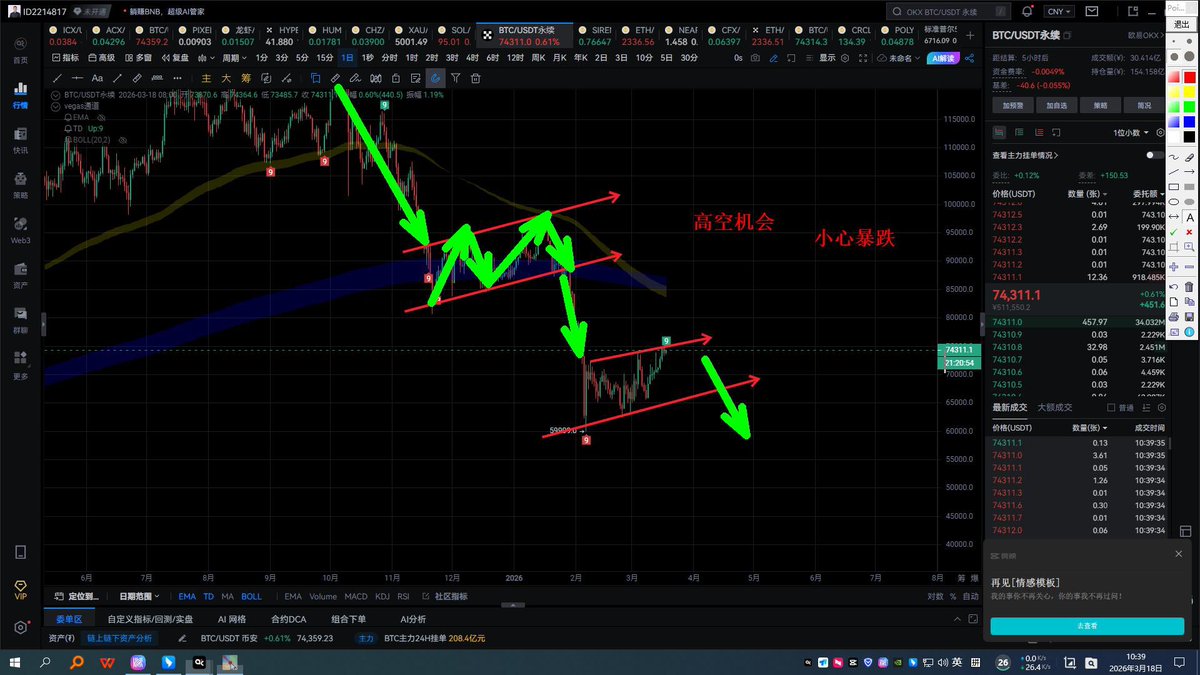Toggle the MA indicator
The height and width of the screenshot is (675, 1200).
[x=227, y=596]
